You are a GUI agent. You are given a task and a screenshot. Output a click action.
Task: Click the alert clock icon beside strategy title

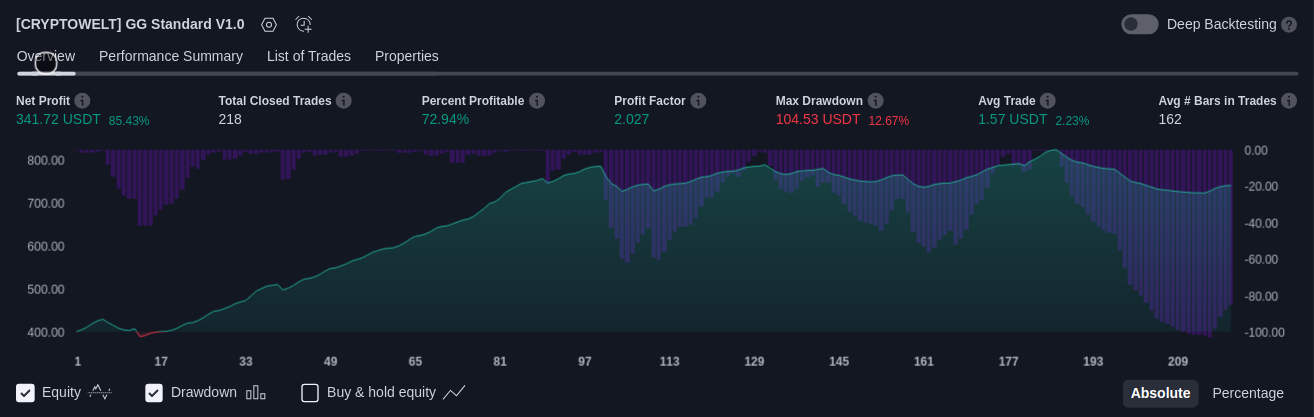(x=304, y=24)
